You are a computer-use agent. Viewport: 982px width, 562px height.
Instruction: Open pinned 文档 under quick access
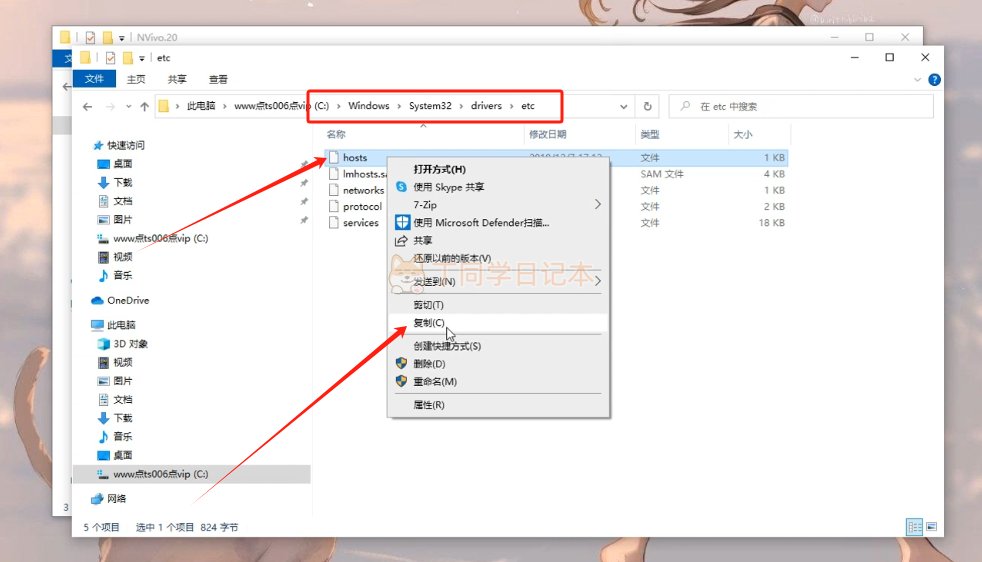tap(123, 201)
